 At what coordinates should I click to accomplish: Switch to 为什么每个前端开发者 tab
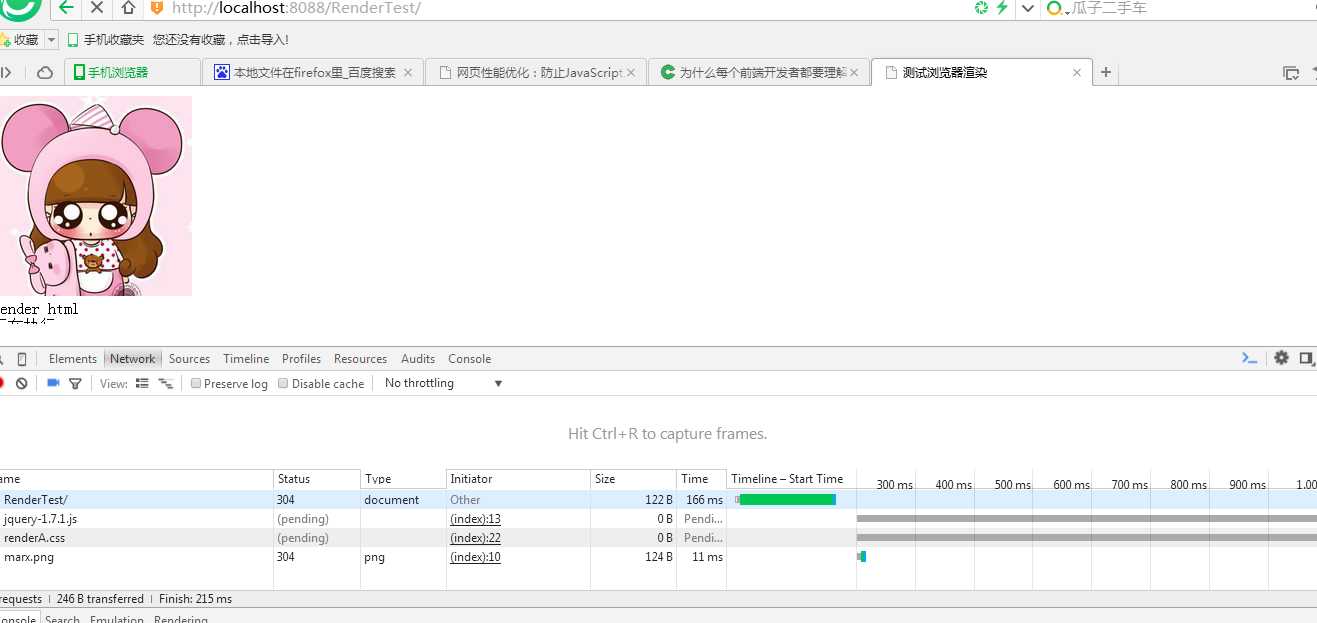point(758,72)
